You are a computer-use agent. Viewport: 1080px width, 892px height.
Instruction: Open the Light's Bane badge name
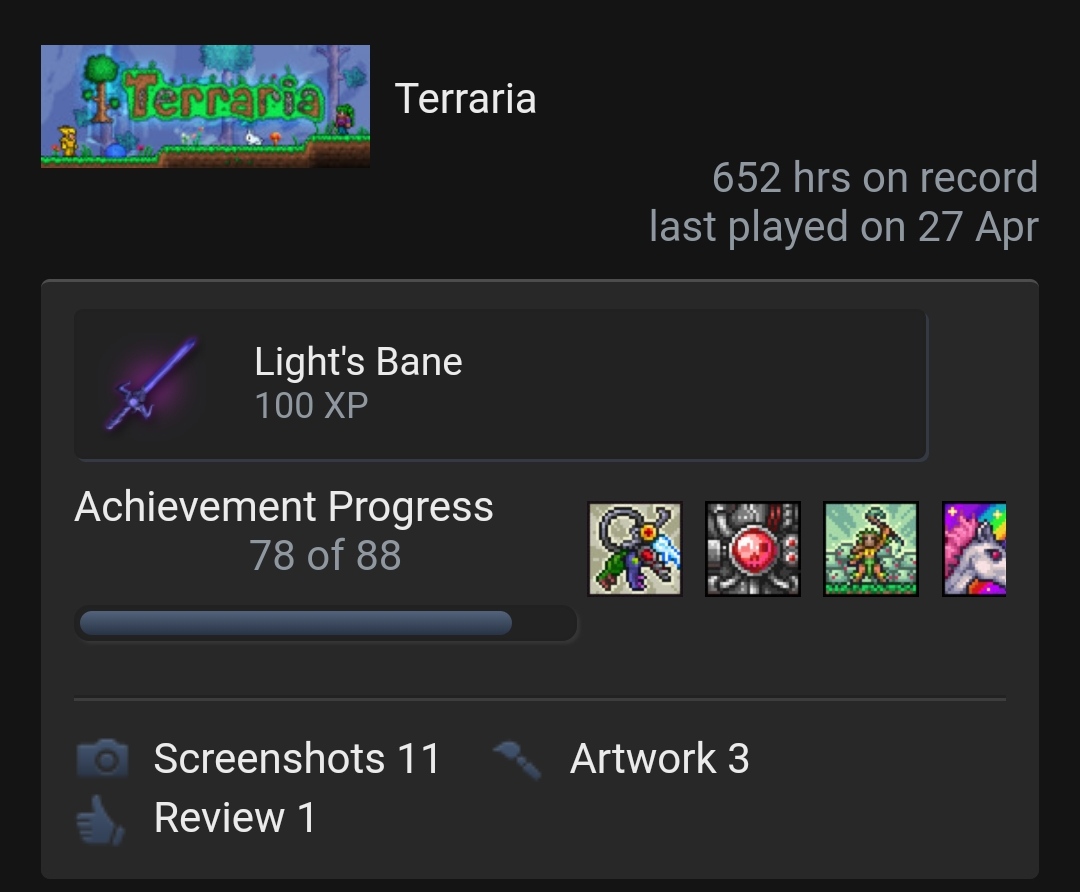(358, 362)
